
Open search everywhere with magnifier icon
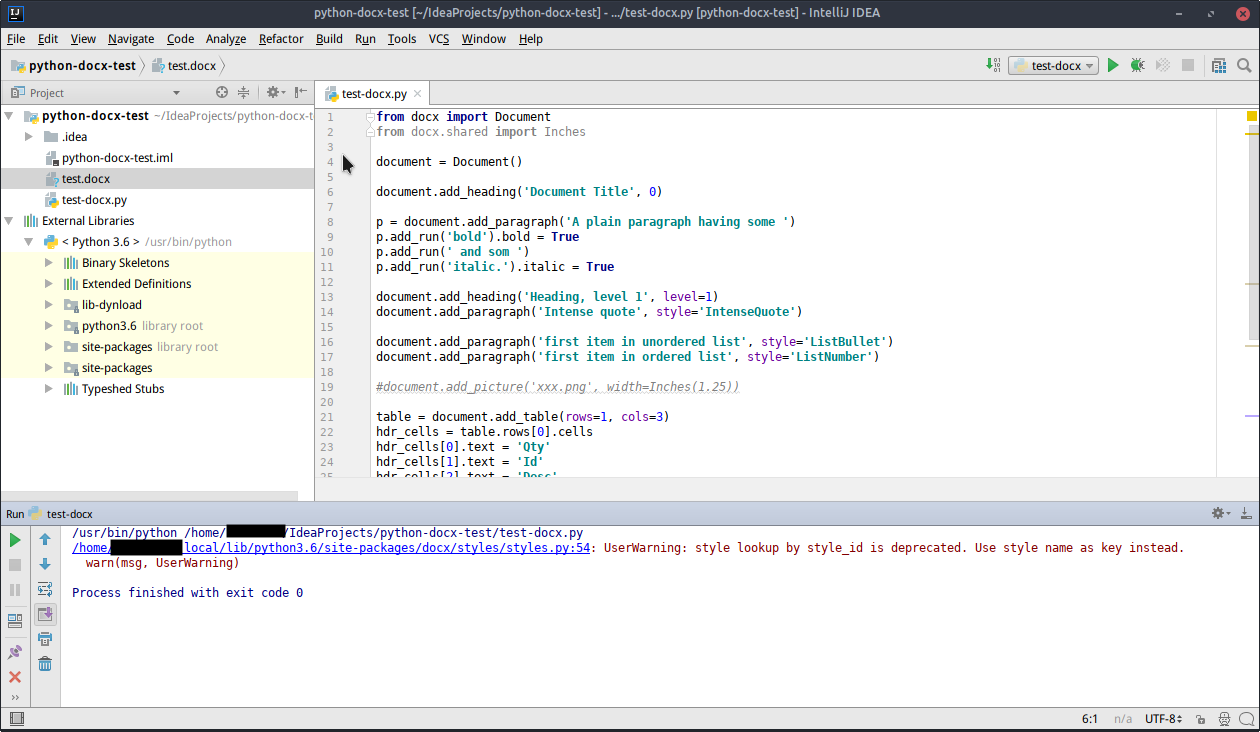pos(1245,64)
